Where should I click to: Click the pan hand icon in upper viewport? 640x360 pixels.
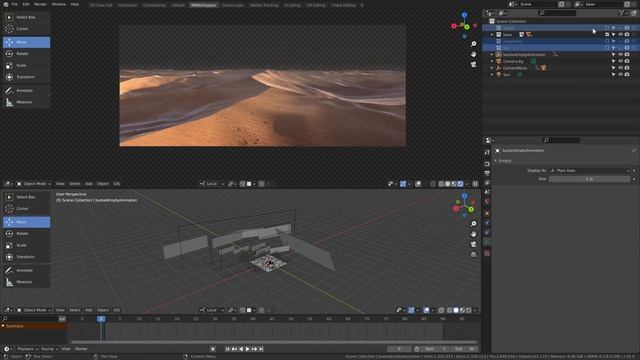tap(473, 54)
